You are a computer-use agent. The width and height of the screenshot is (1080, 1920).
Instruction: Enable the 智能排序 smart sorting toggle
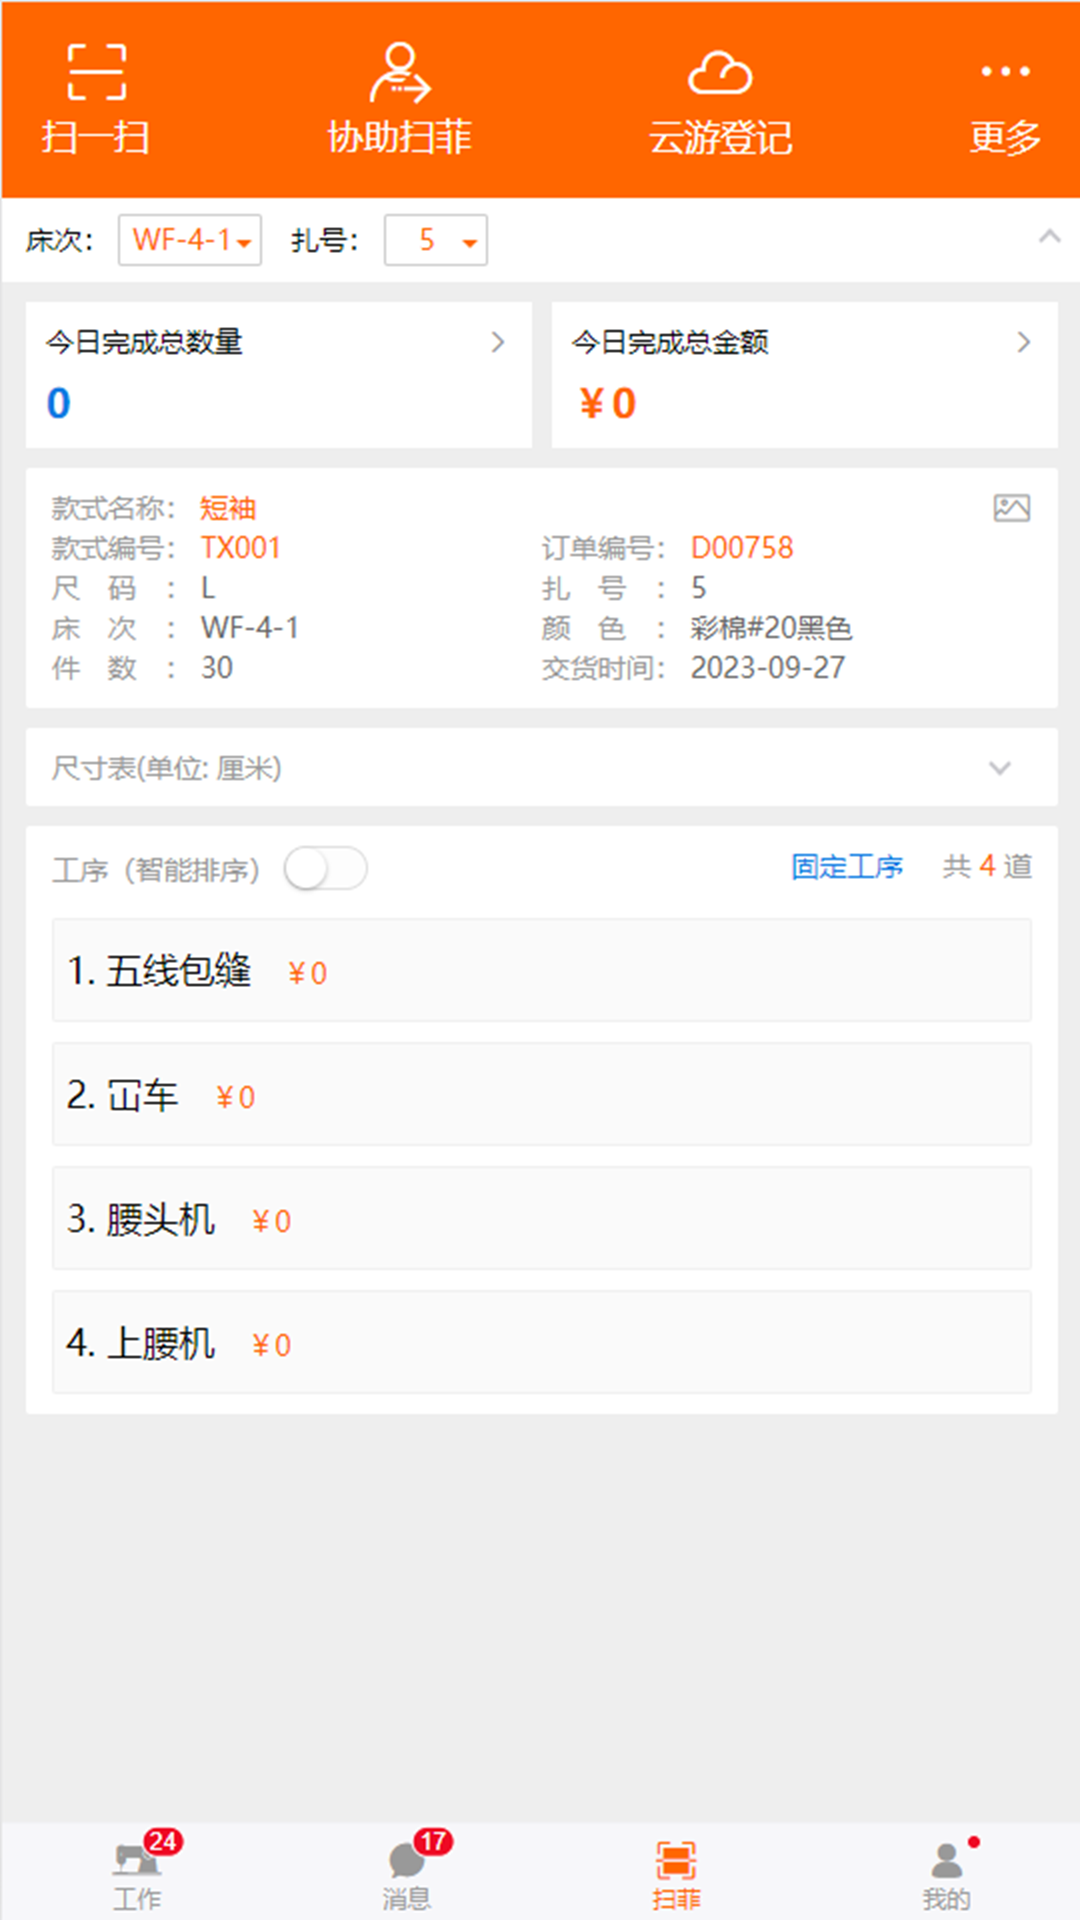pyautogui.click(x=325, y=870)
